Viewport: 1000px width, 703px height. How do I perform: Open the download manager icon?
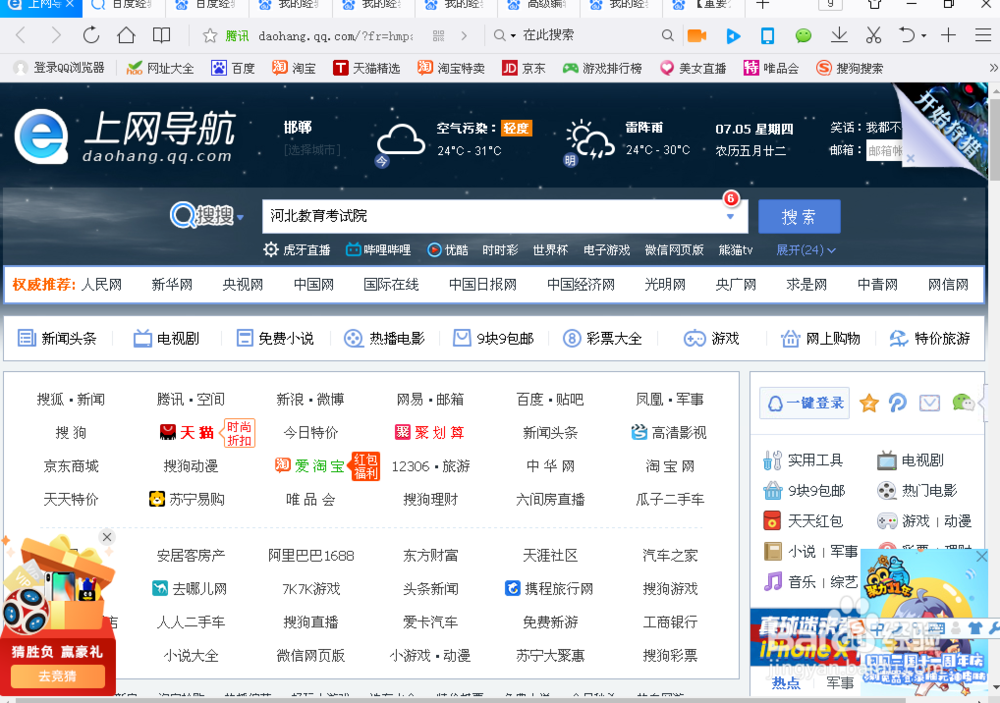click(840, 35)
